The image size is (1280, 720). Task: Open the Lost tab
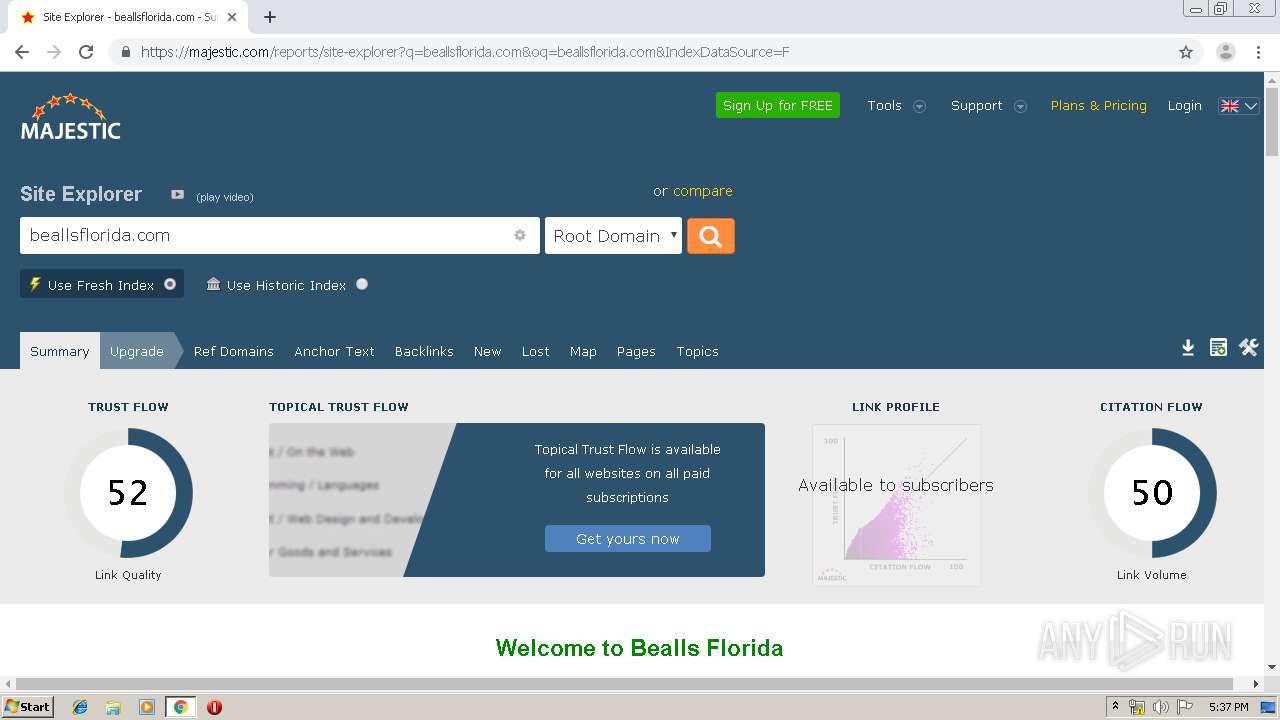535,351
